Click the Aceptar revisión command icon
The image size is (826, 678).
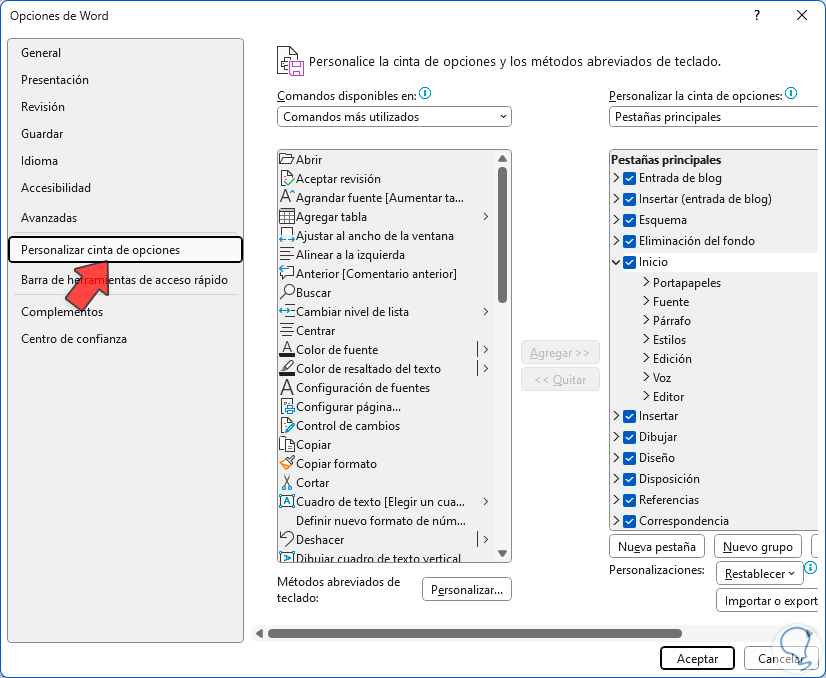pos(287,178)
